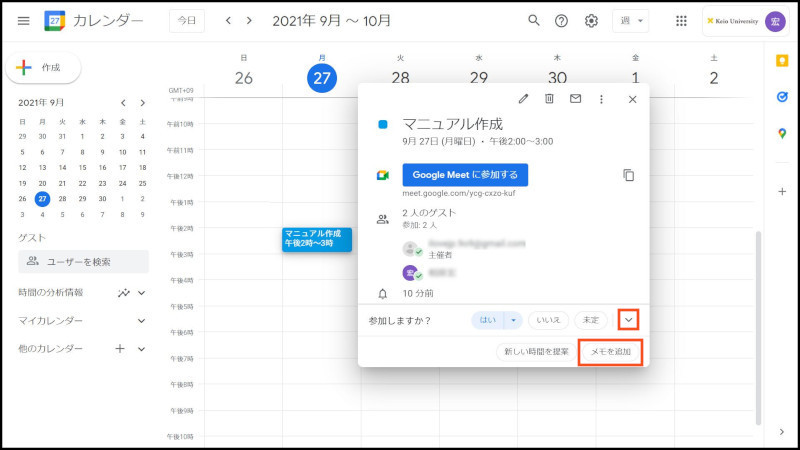Click the 'メモを追加' button

pos(610,352)
